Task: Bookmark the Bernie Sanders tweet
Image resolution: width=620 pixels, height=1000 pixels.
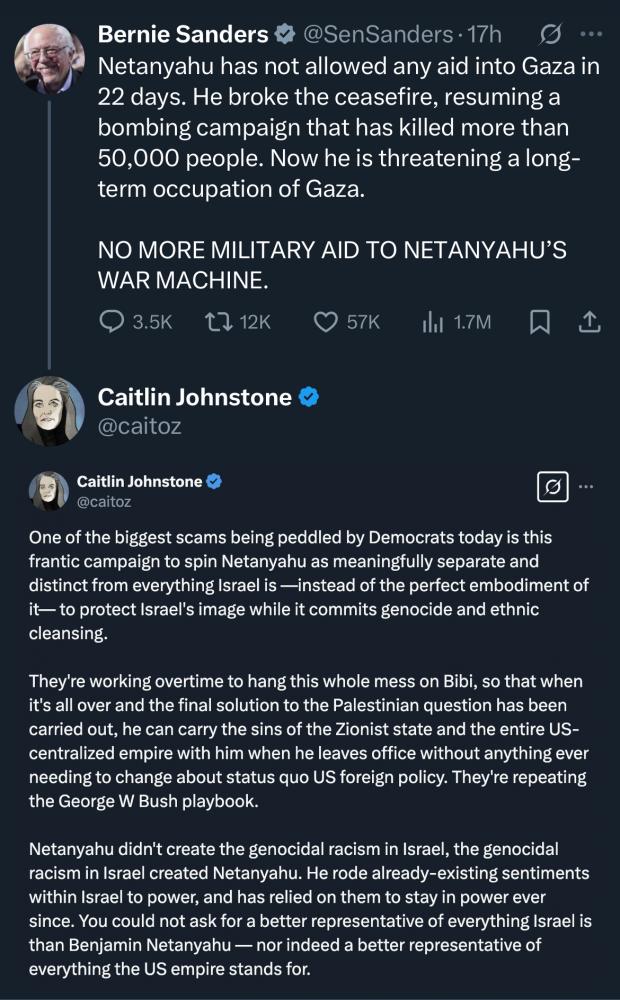Action: click(539, 321)
